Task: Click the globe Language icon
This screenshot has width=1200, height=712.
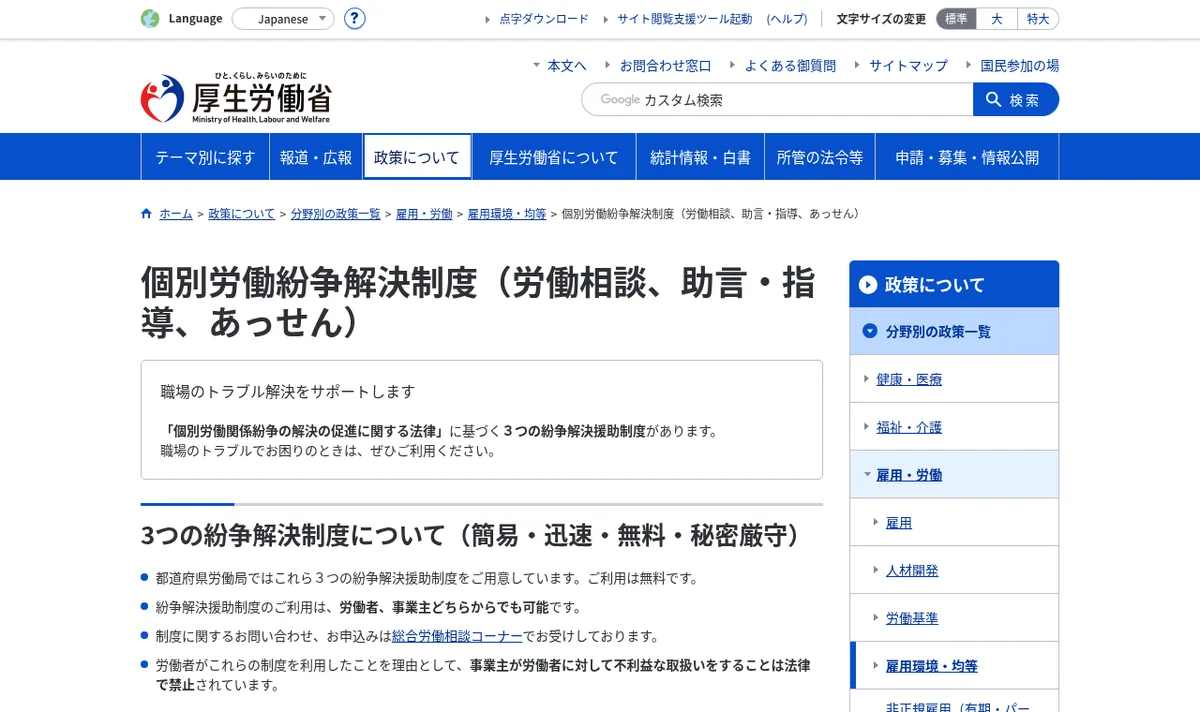Action: pos(150,18)
